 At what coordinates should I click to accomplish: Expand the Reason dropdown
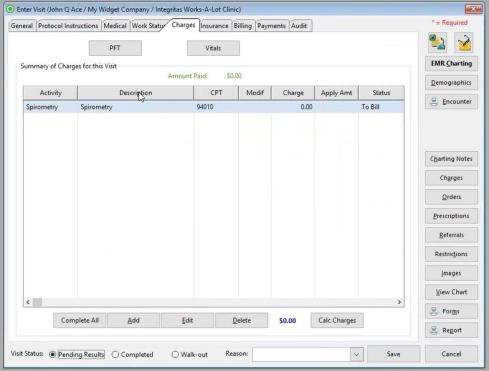pos(356,354)
